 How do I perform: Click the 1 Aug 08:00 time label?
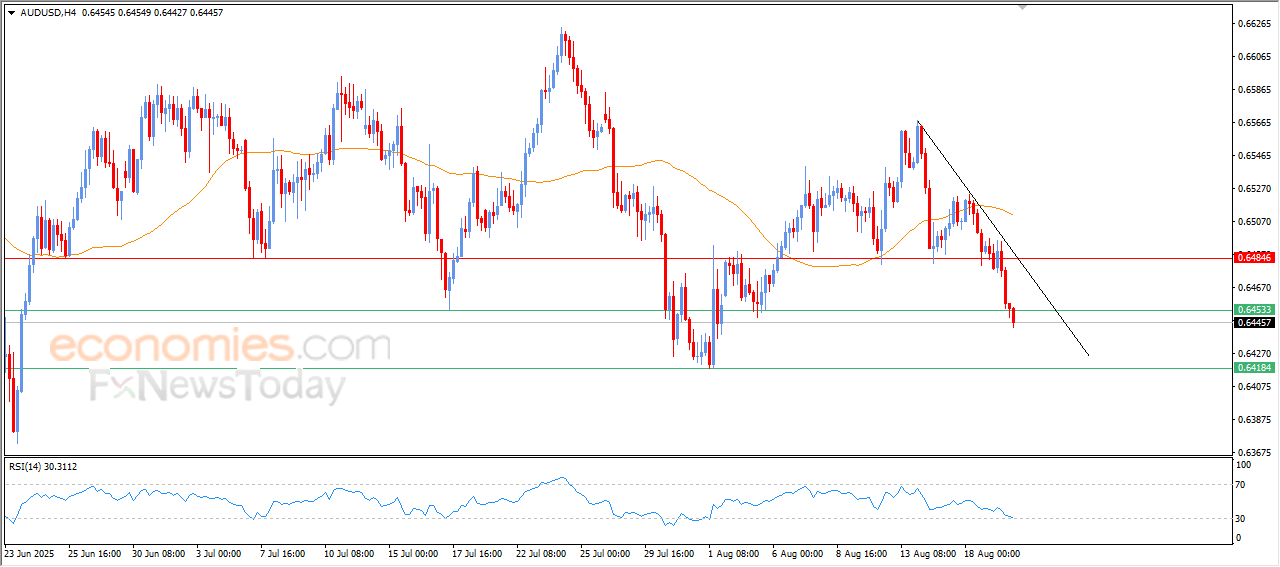733,552
